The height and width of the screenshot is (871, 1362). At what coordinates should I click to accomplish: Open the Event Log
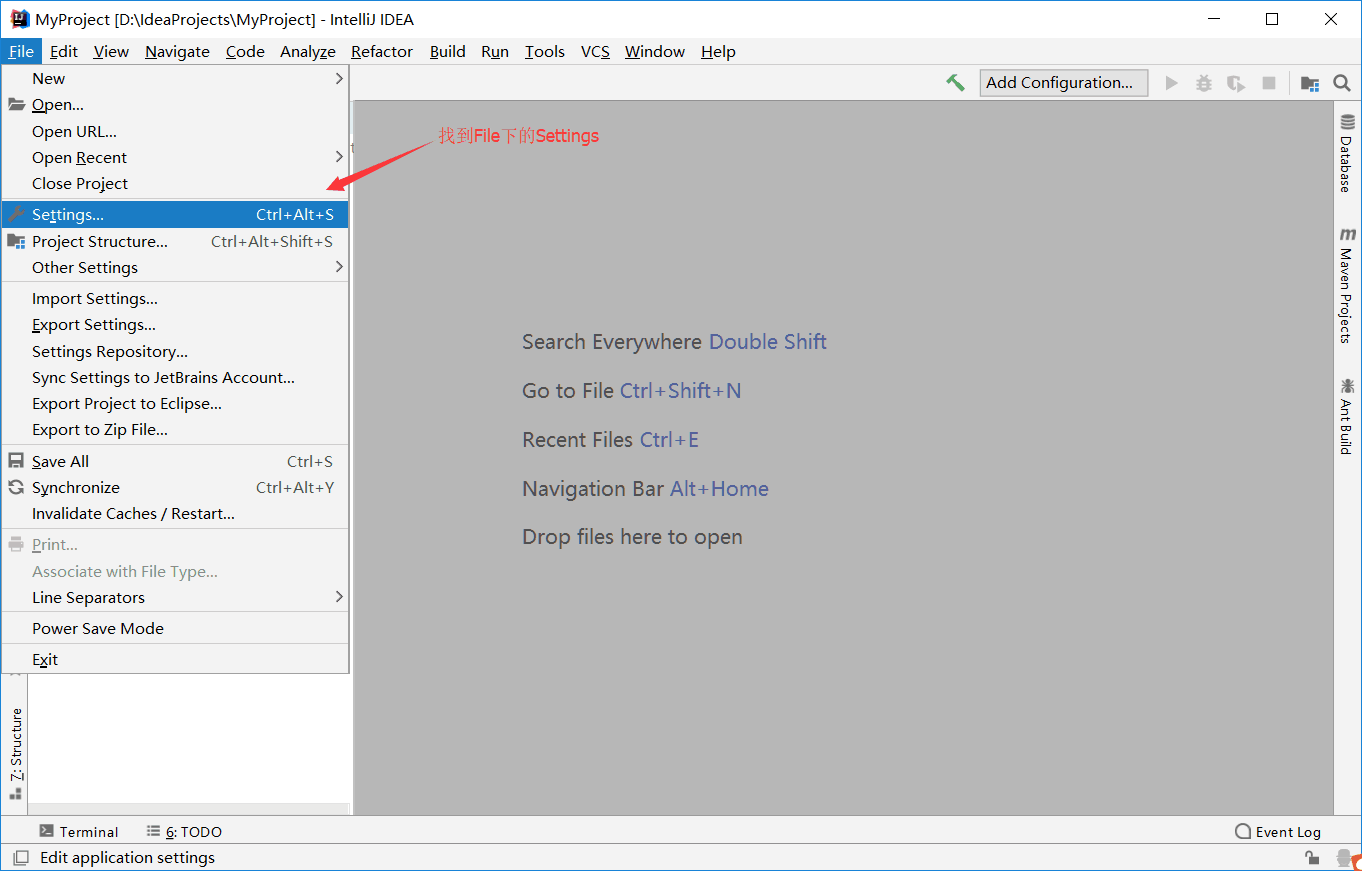tap(1278, 832)
